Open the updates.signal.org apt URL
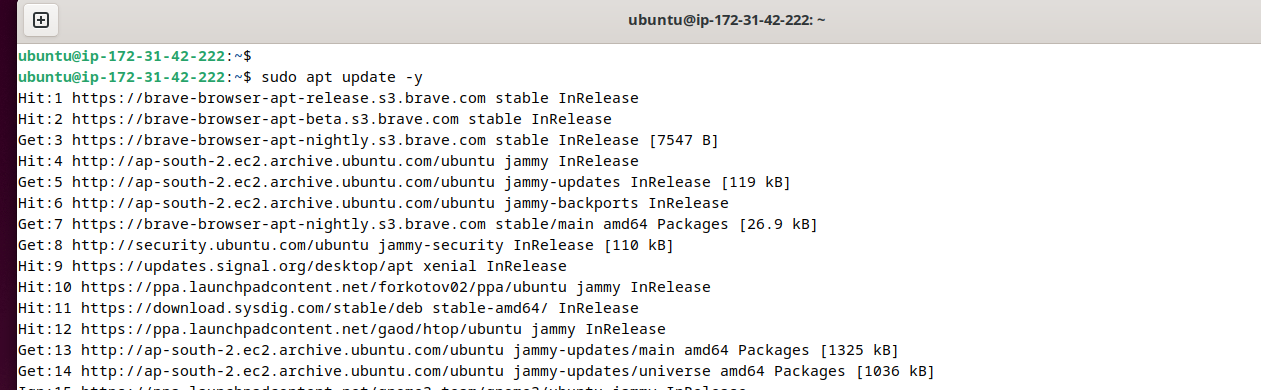Image resolution: width=1261 pixels, height=390 pixels. pos(242,266)
